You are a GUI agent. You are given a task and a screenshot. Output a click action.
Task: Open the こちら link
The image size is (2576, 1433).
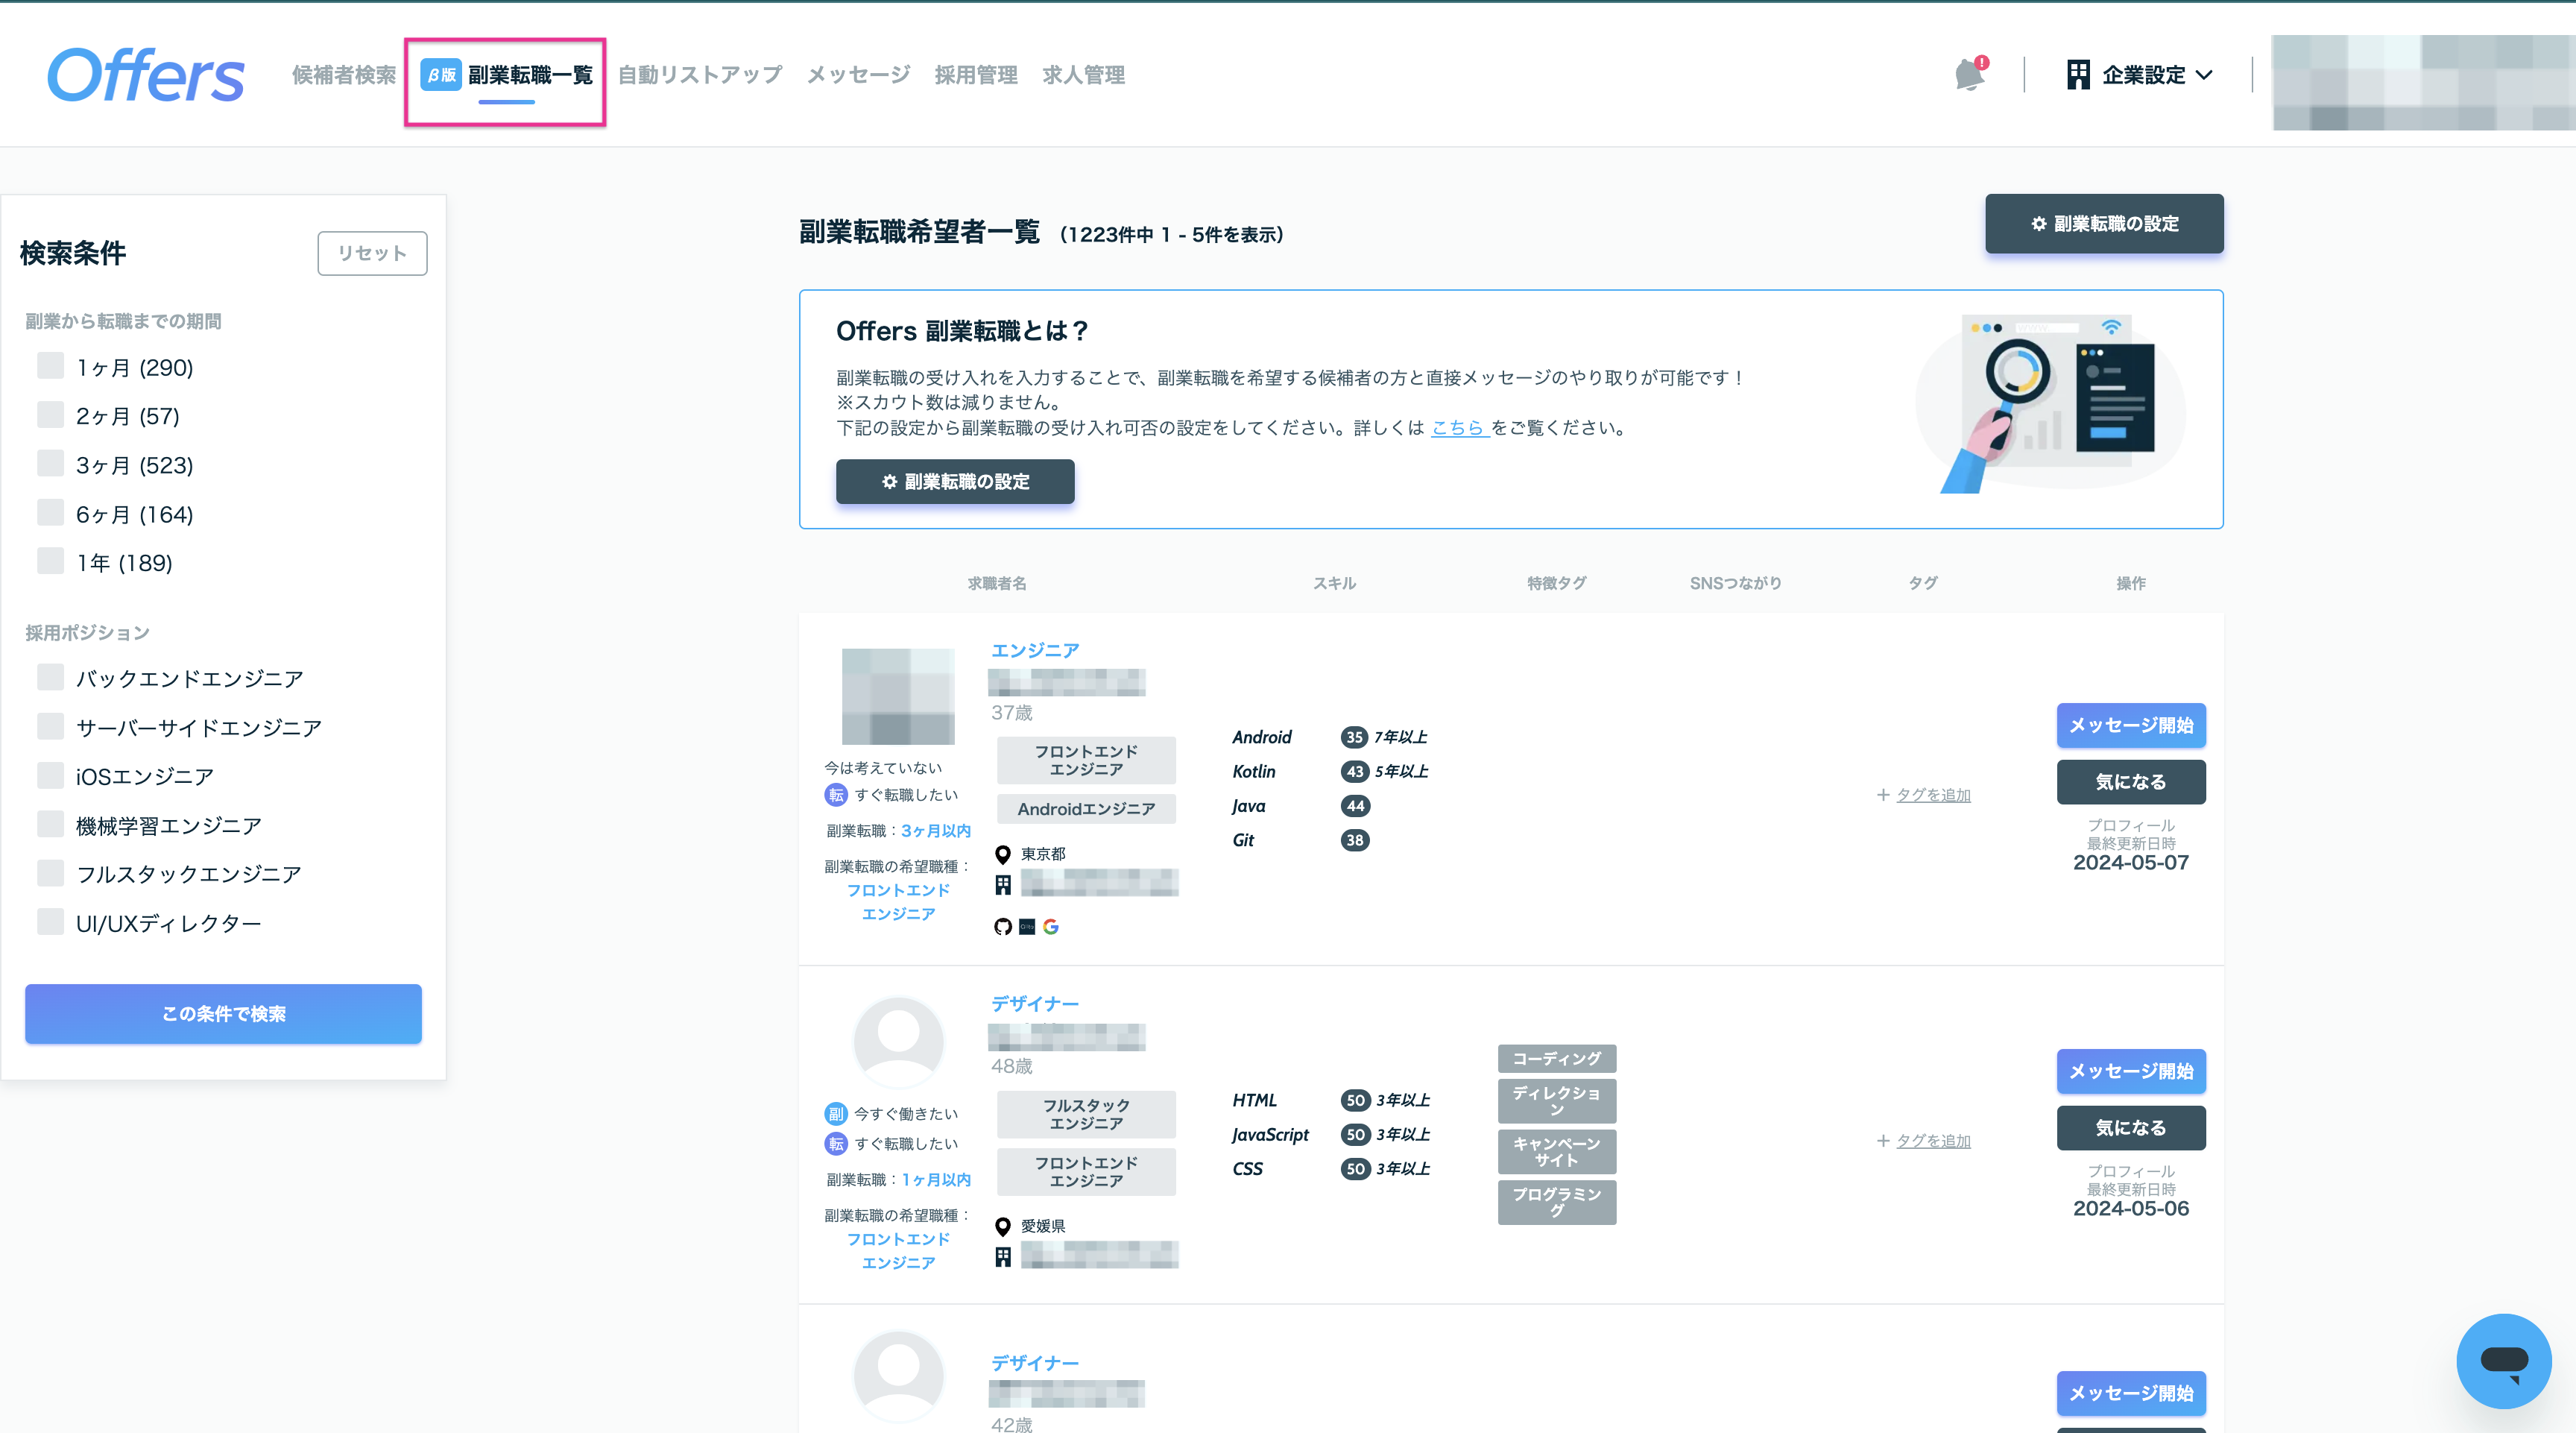[1459, 428]
